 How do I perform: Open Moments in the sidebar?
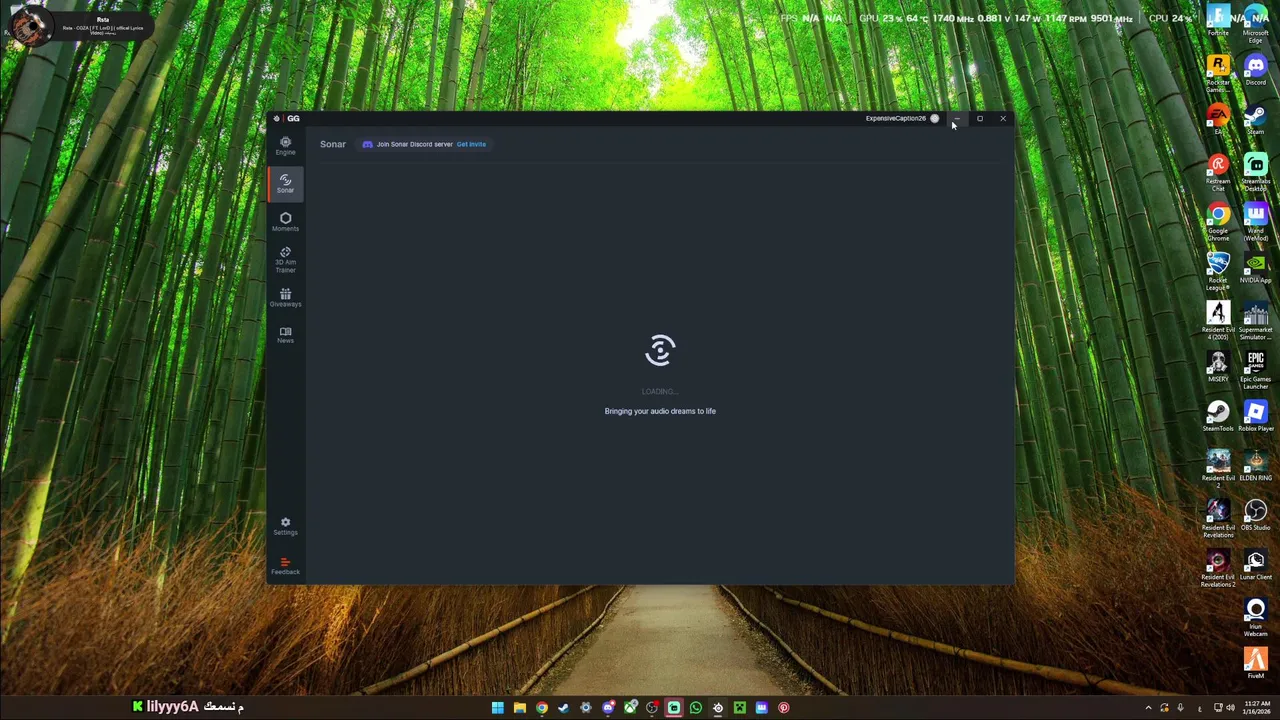[x=285, y=222]
